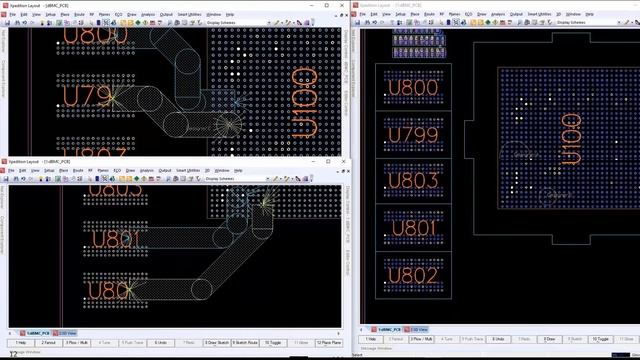This screenshot has width=640, height=360.
Task: Click 10 Toggle button in bottom-left window
Action: [273, 343]
